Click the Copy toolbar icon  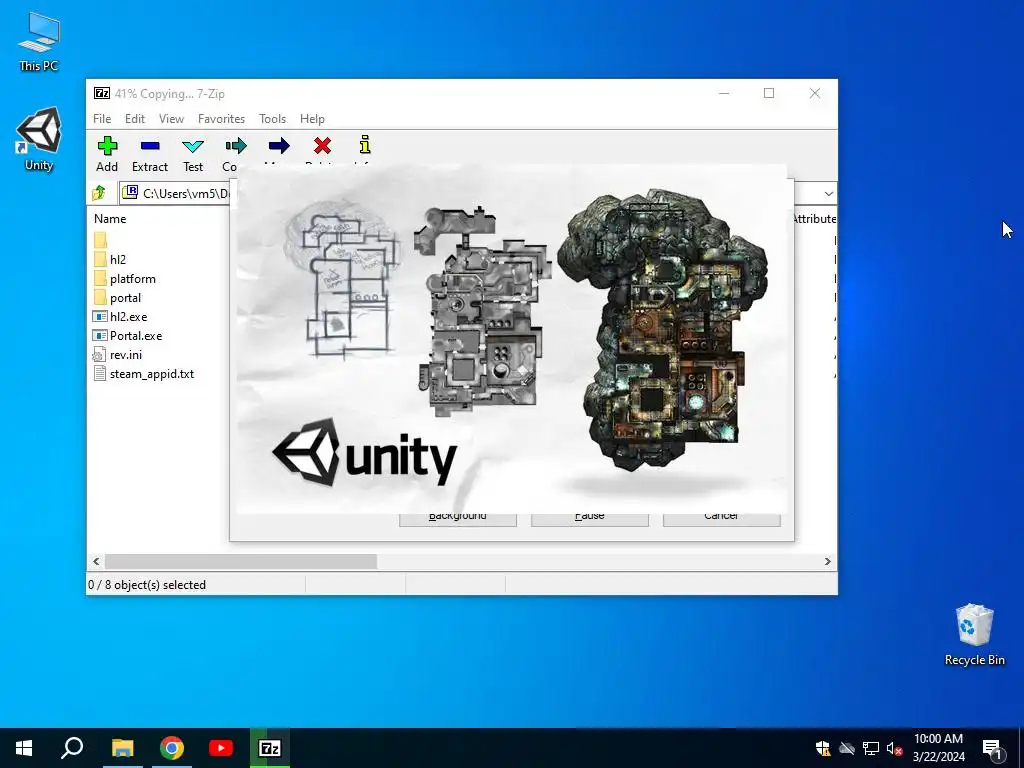point(236,146)
